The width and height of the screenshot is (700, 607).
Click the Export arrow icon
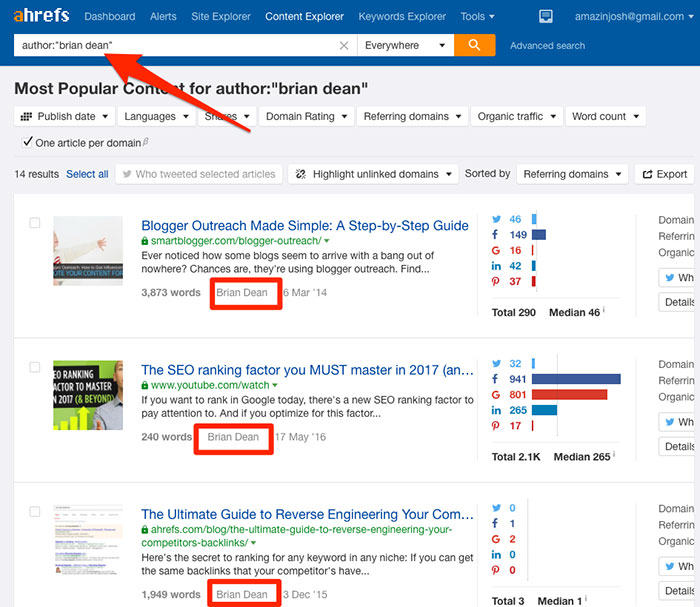click(x=647, y=174)
